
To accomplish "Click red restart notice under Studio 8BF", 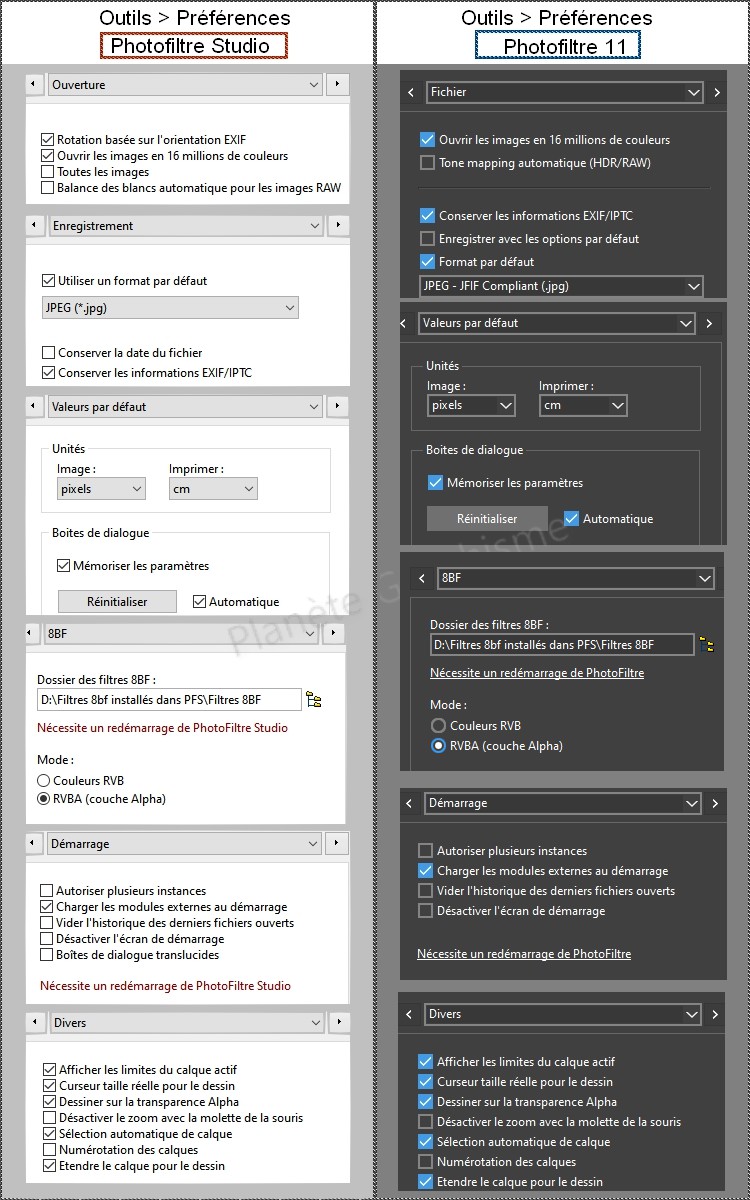I will click(162, 728).
